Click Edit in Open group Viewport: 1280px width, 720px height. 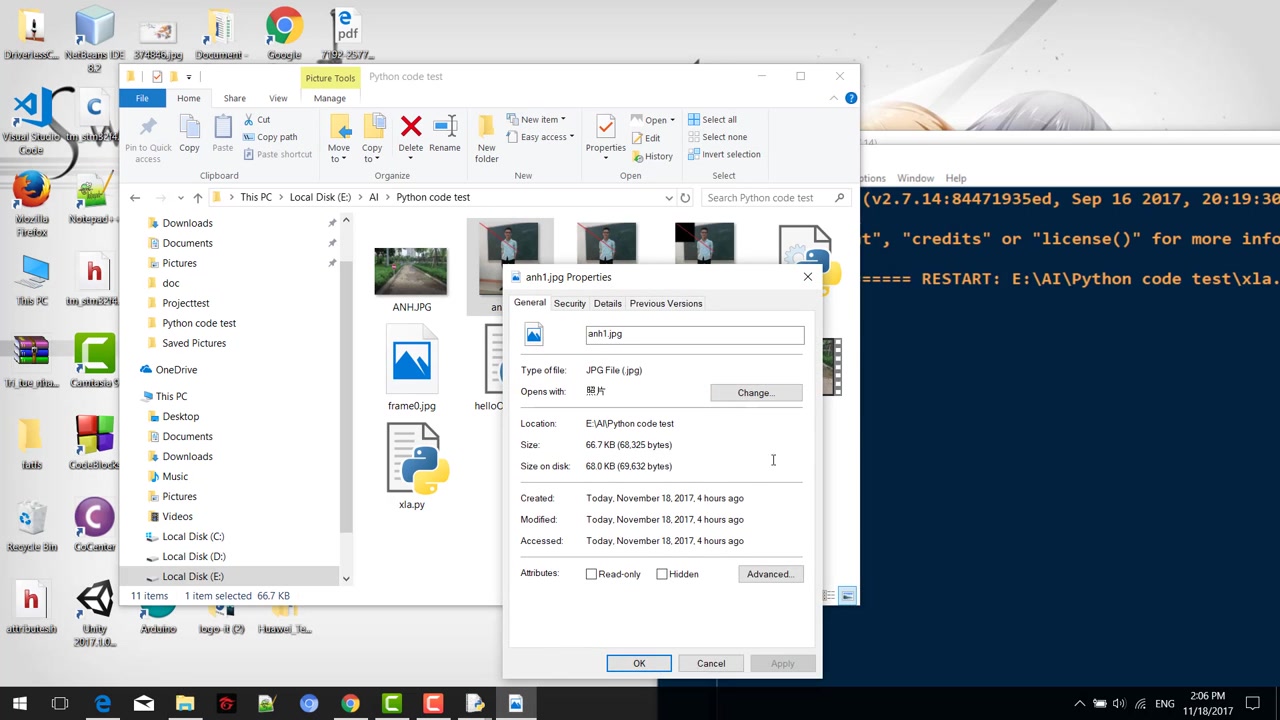pos(645,138)
